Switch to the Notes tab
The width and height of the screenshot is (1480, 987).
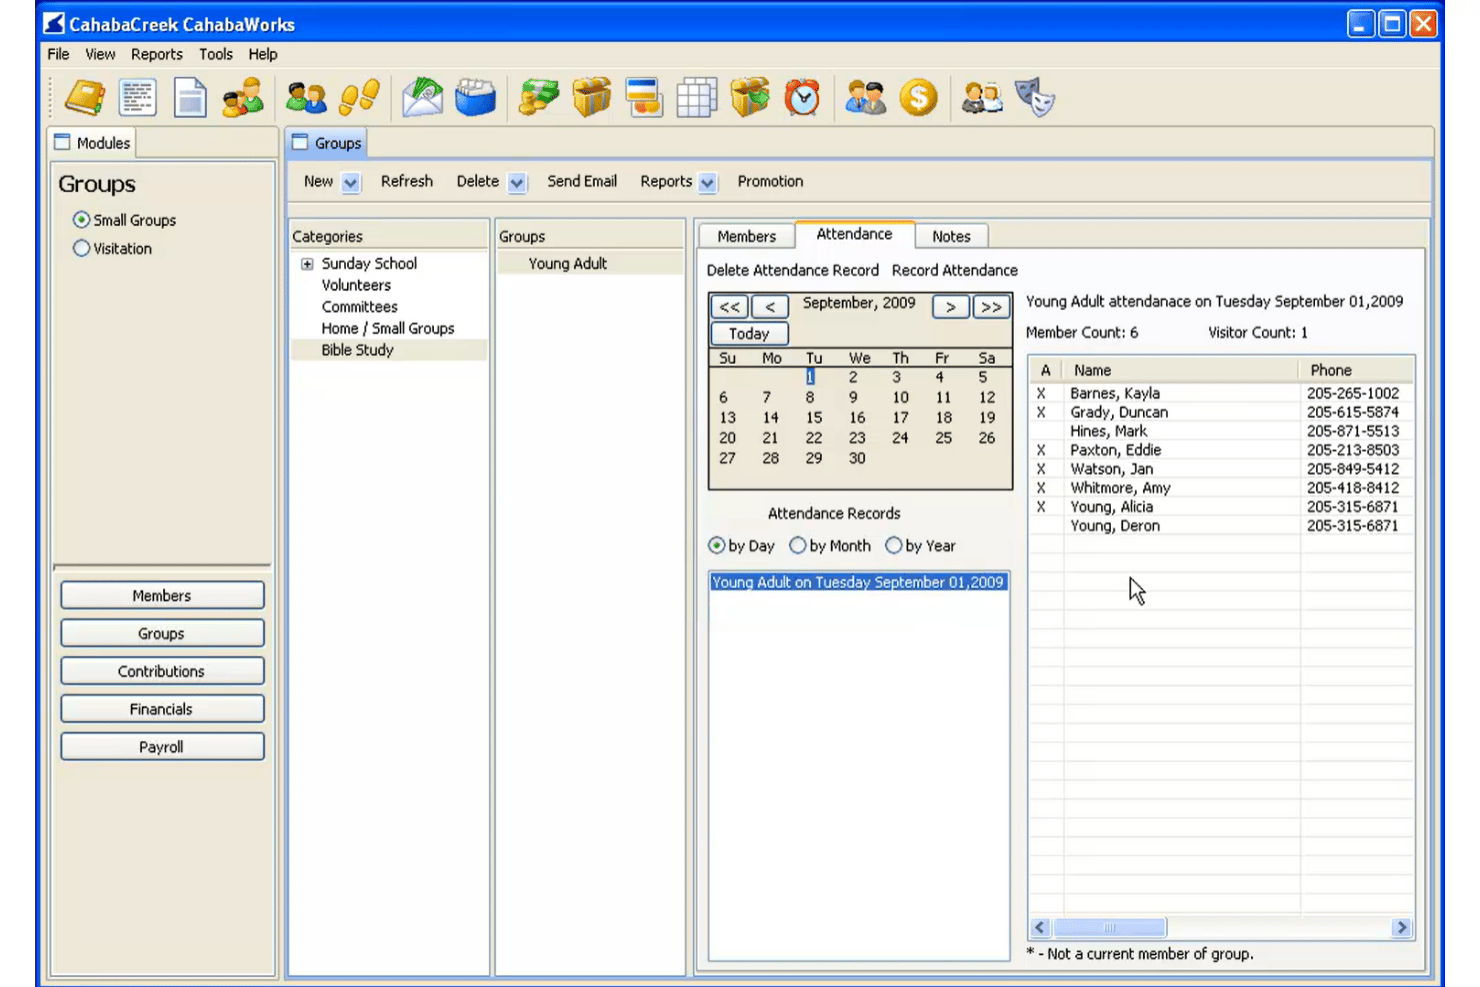tap(951, 236)
